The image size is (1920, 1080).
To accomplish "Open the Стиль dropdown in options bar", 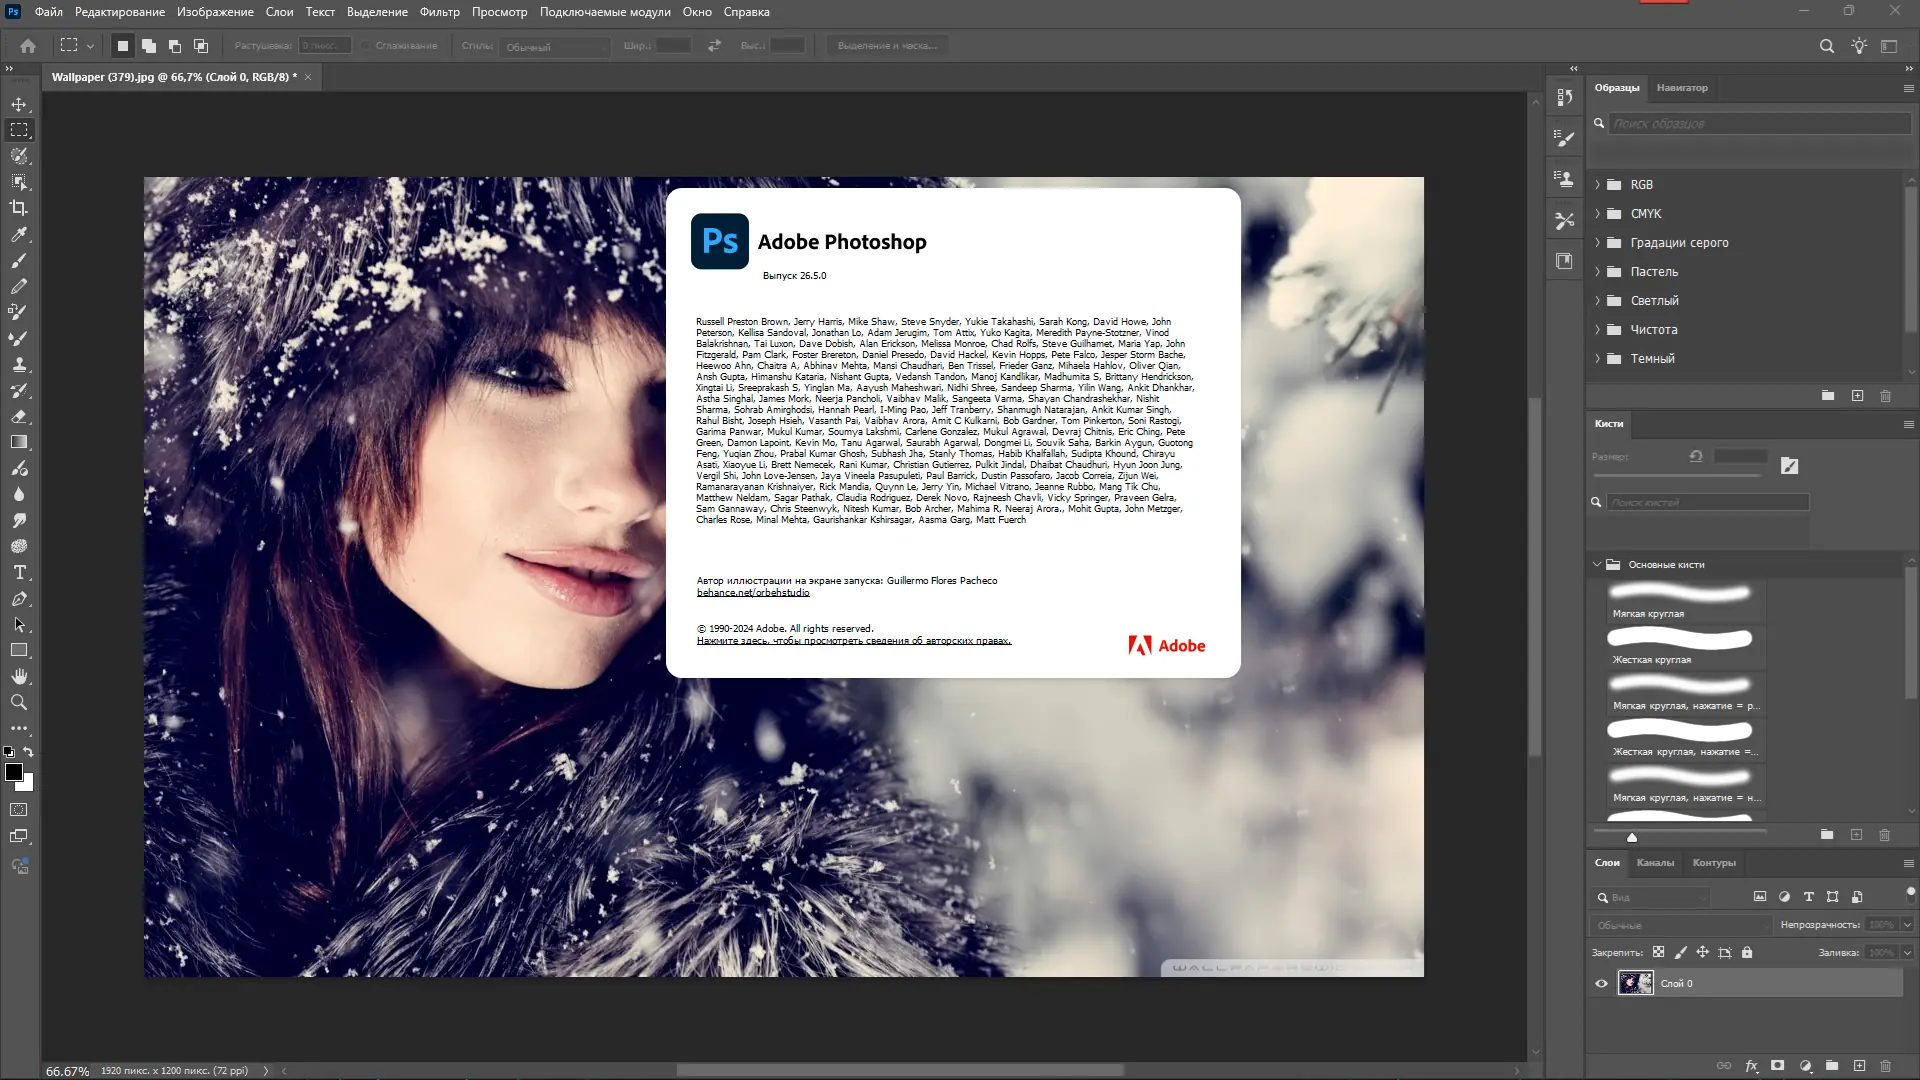I will [556, 47].
